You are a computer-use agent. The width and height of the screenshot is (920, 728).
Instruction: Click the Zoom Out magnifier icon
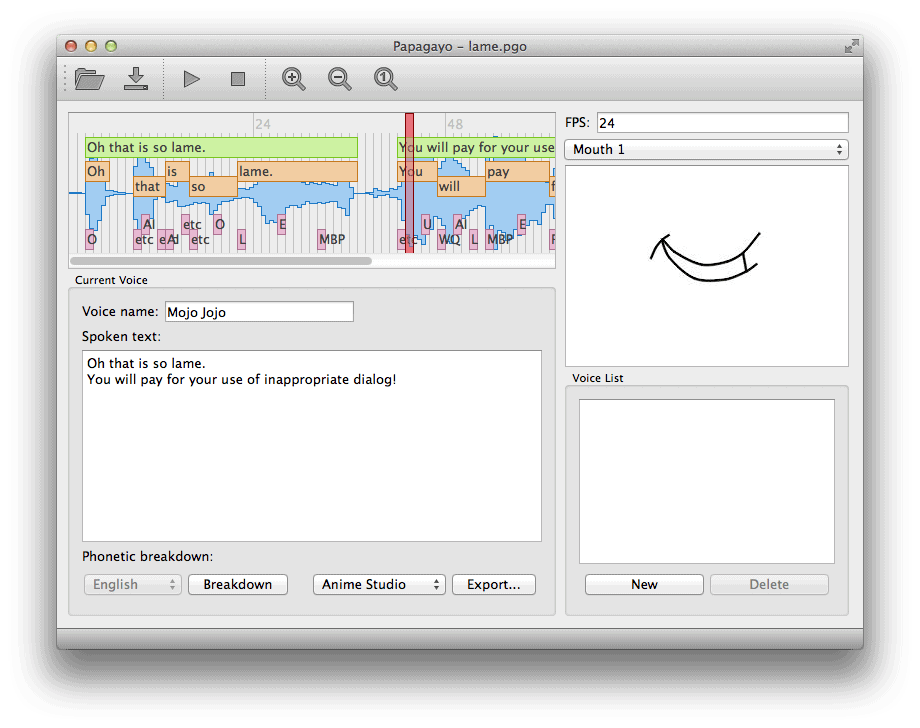coord(340,79)
